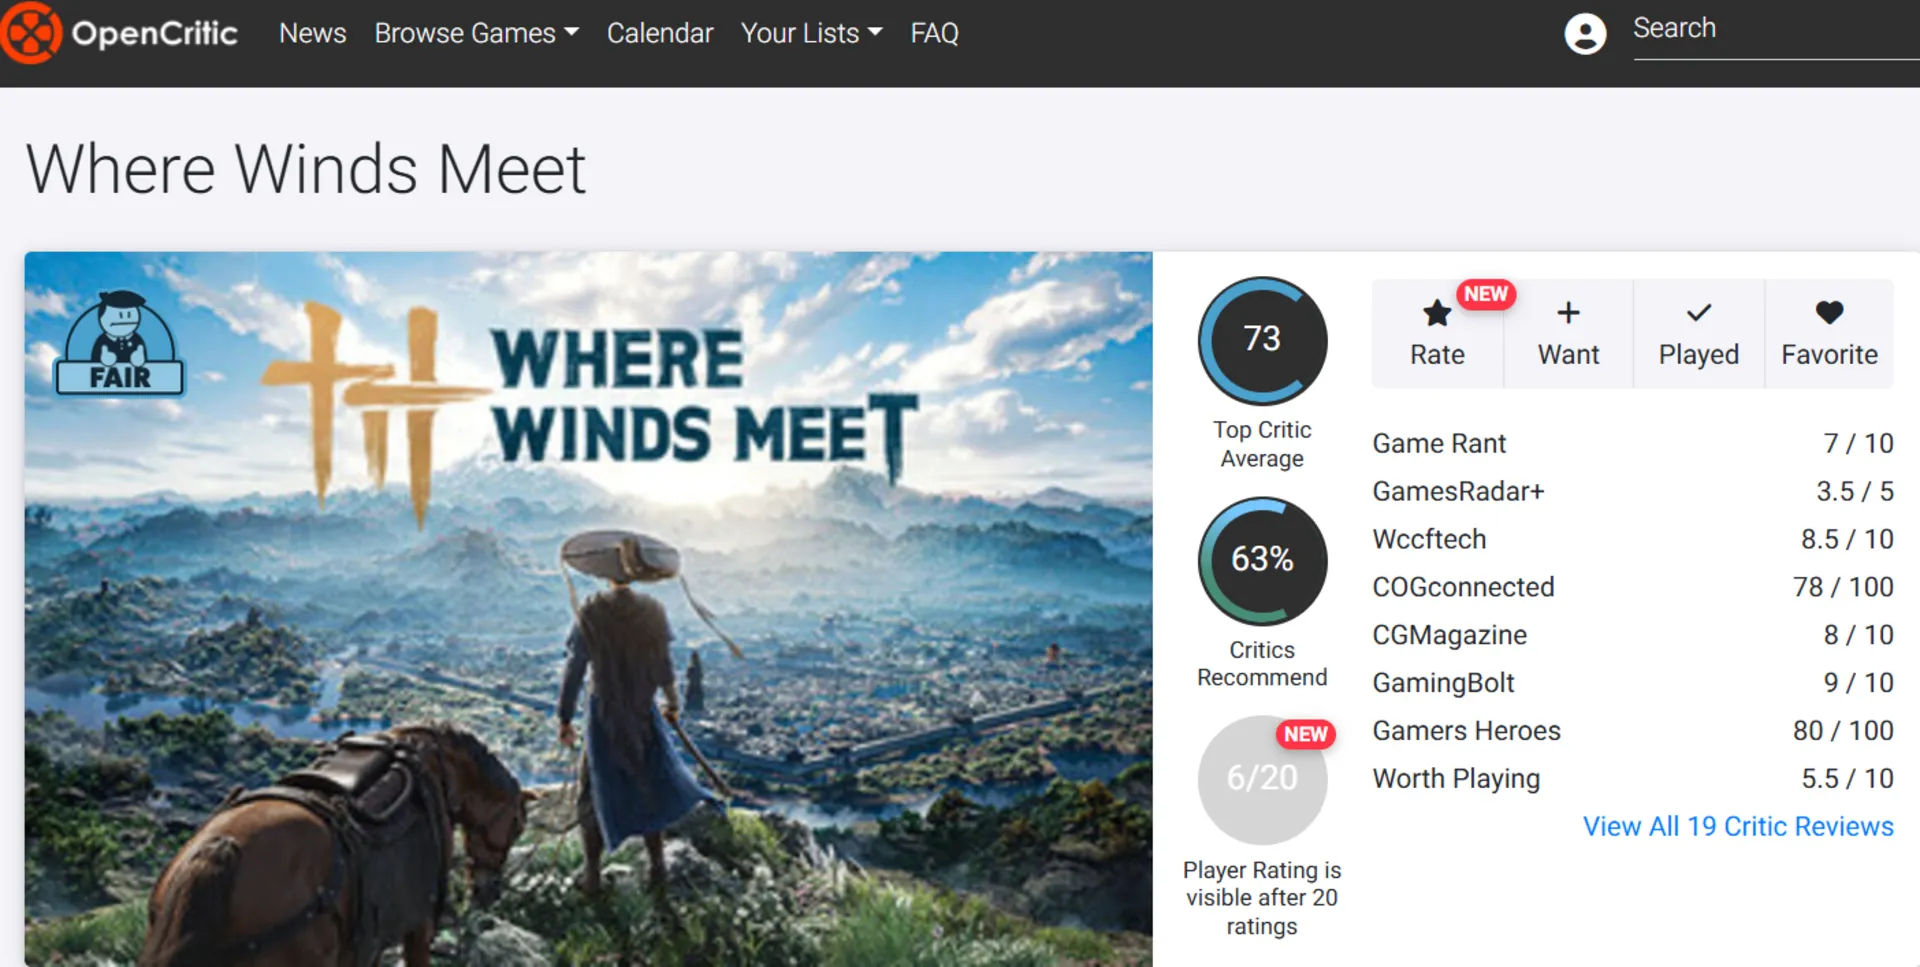The height and width of the screenshot is (967, 1920).
Task: Click the plus icon above Want
Action: tap(1567, 313)
